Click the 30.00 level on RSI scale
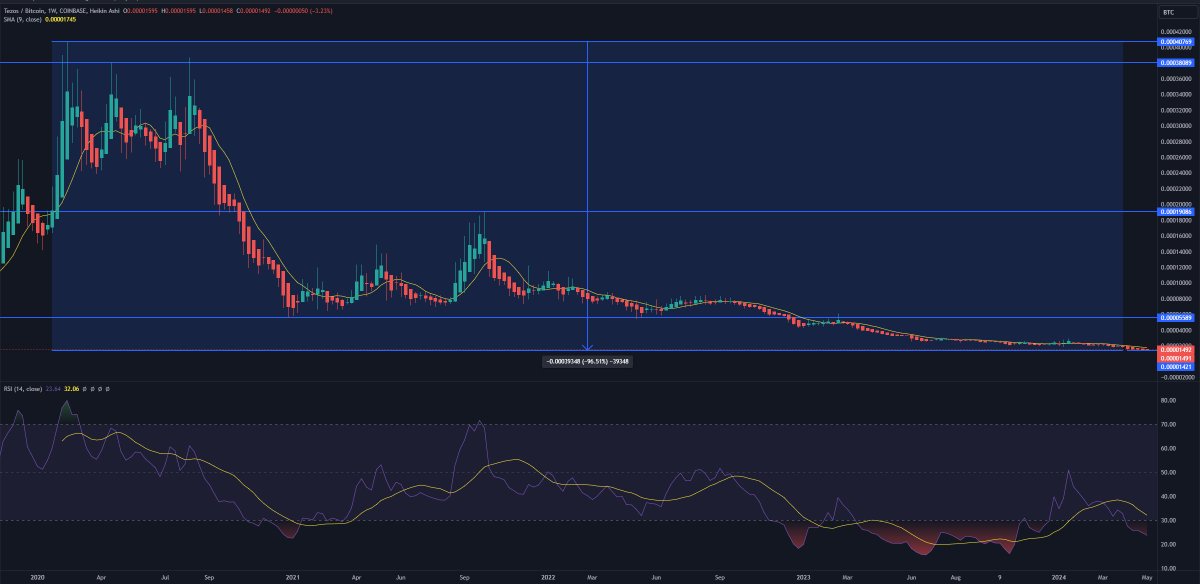 (x=1169, y=521)
